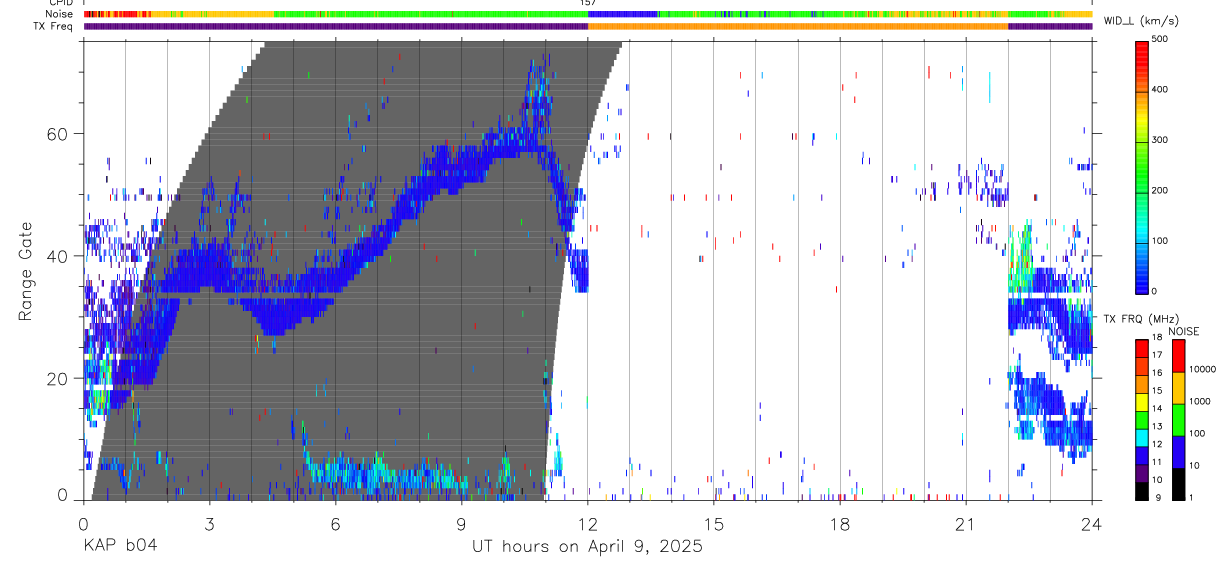Image resolution: width=1228 pixels, height=567 pixels.
Task: Click the '1000' tick on the NOISE scale
Action: 1198,401
